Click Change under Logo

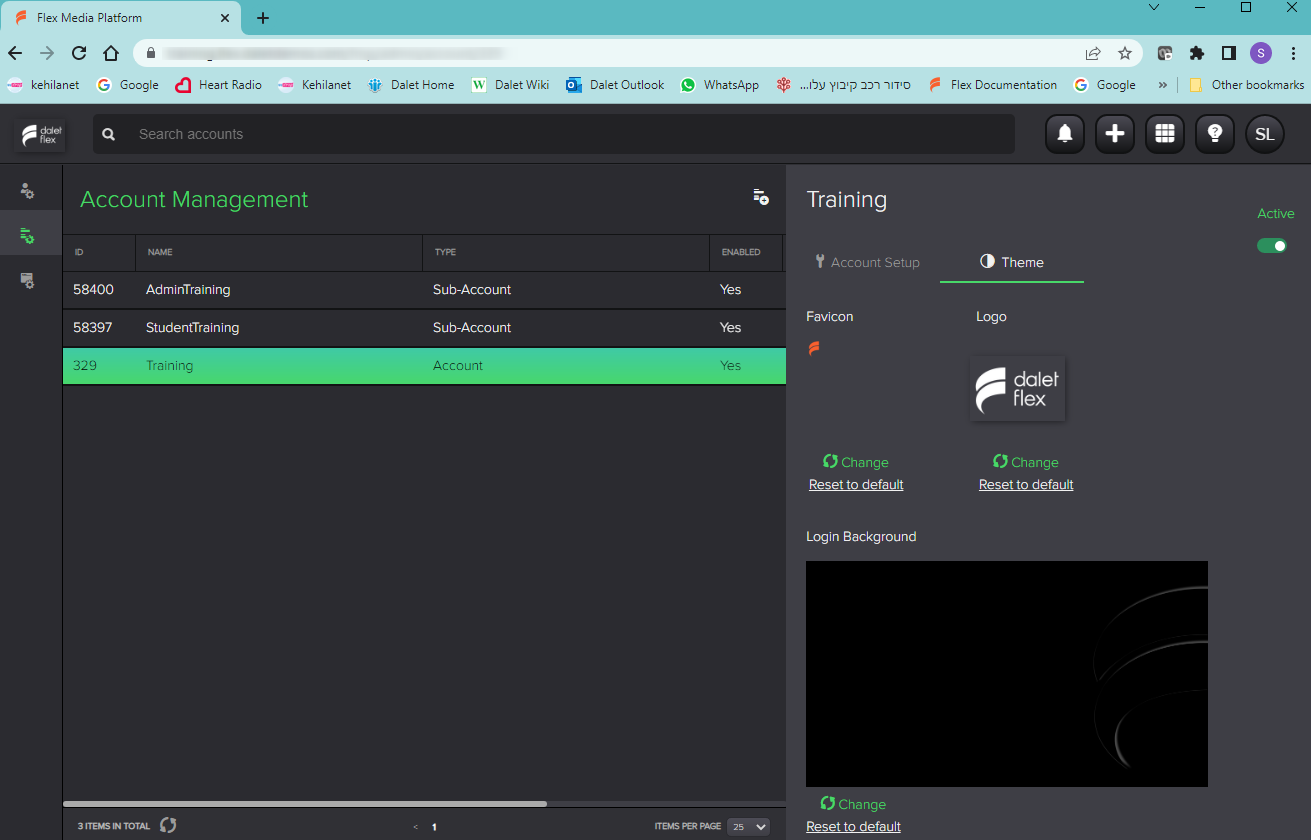click(1025, 462)
